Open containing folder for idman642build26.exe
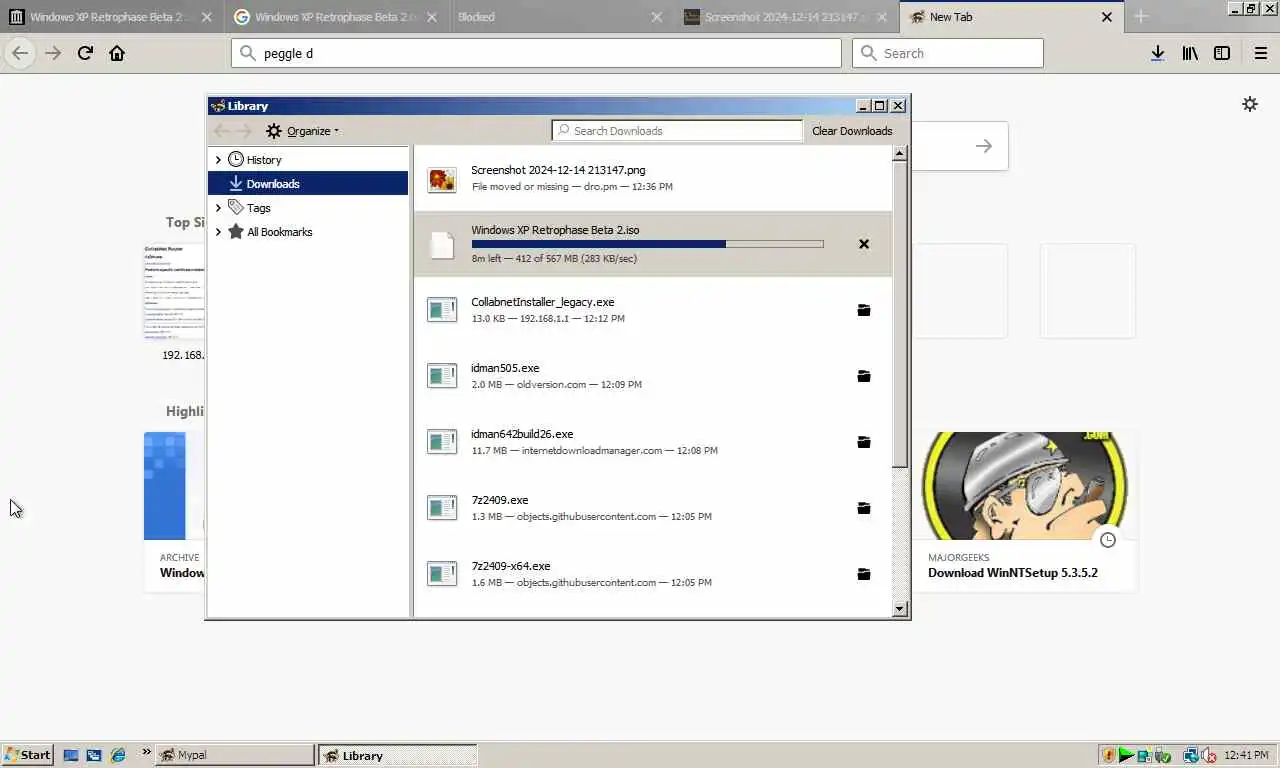 click(x=864, y=442)
